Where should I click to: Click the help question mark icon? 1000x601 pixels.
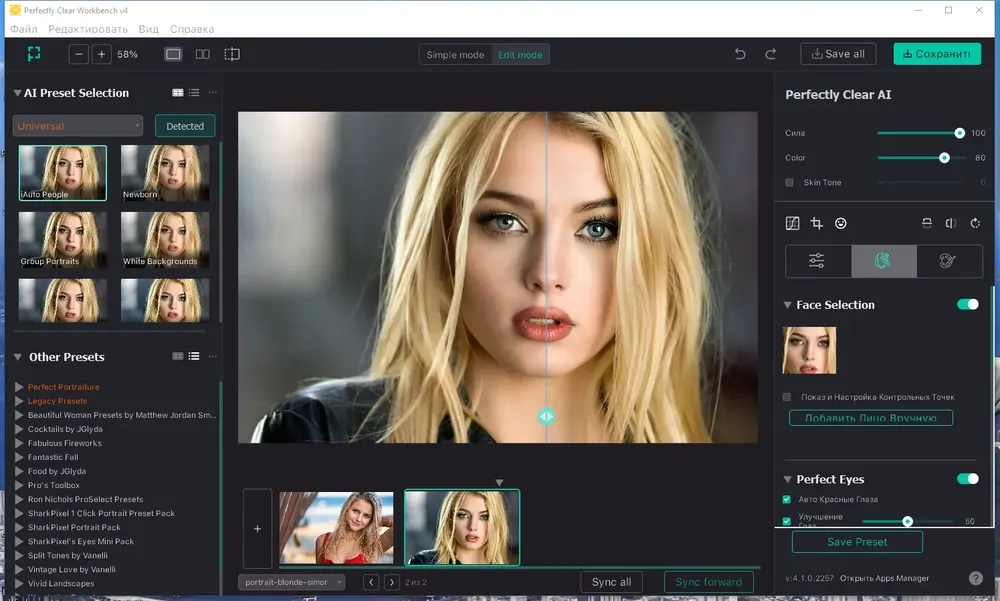pos(976,578)
